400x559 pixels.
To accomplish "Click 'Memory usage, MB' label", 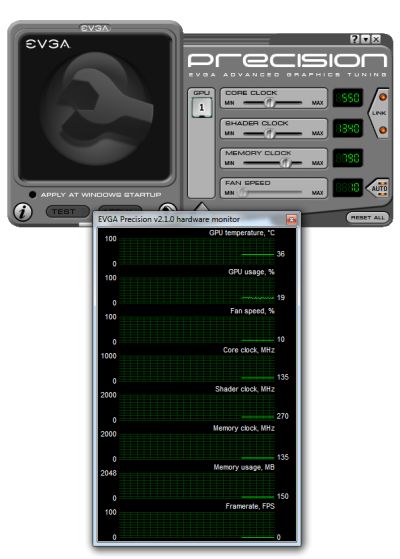I will coord(244,467).
